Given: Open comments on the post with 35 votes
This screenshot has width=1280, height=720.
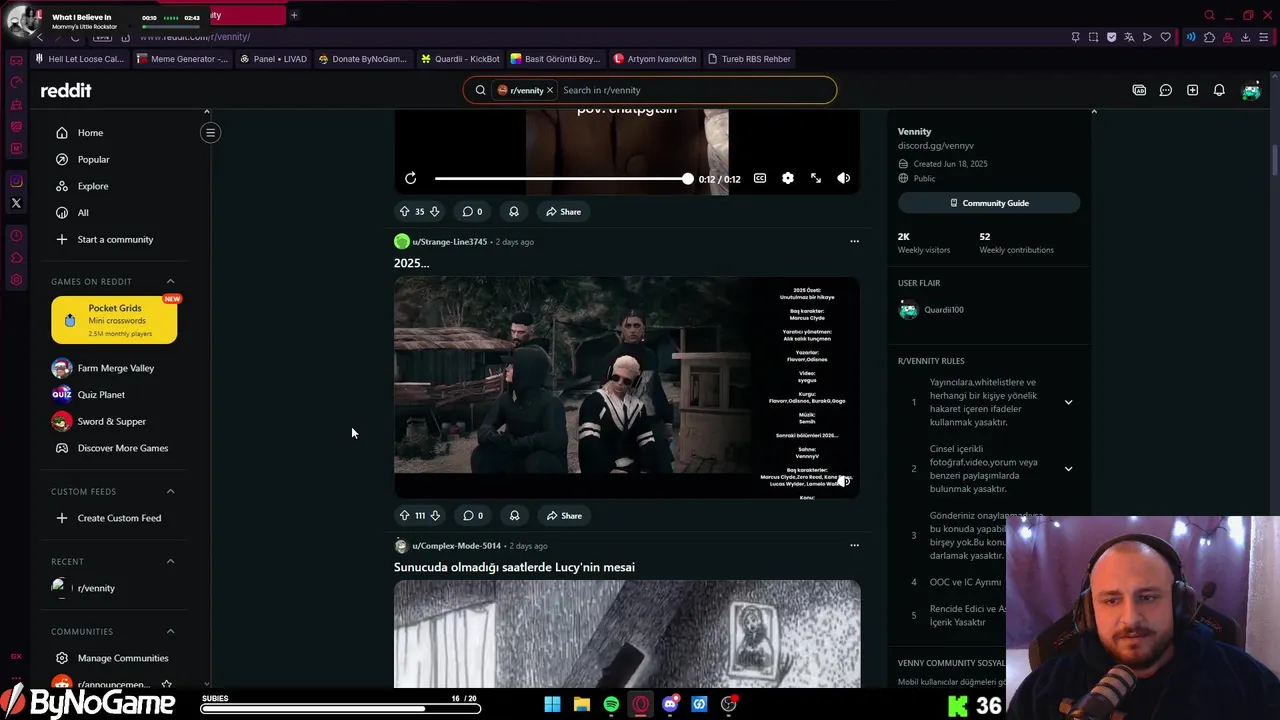Looking at the screenshot, I should click(x=472, y=211).
